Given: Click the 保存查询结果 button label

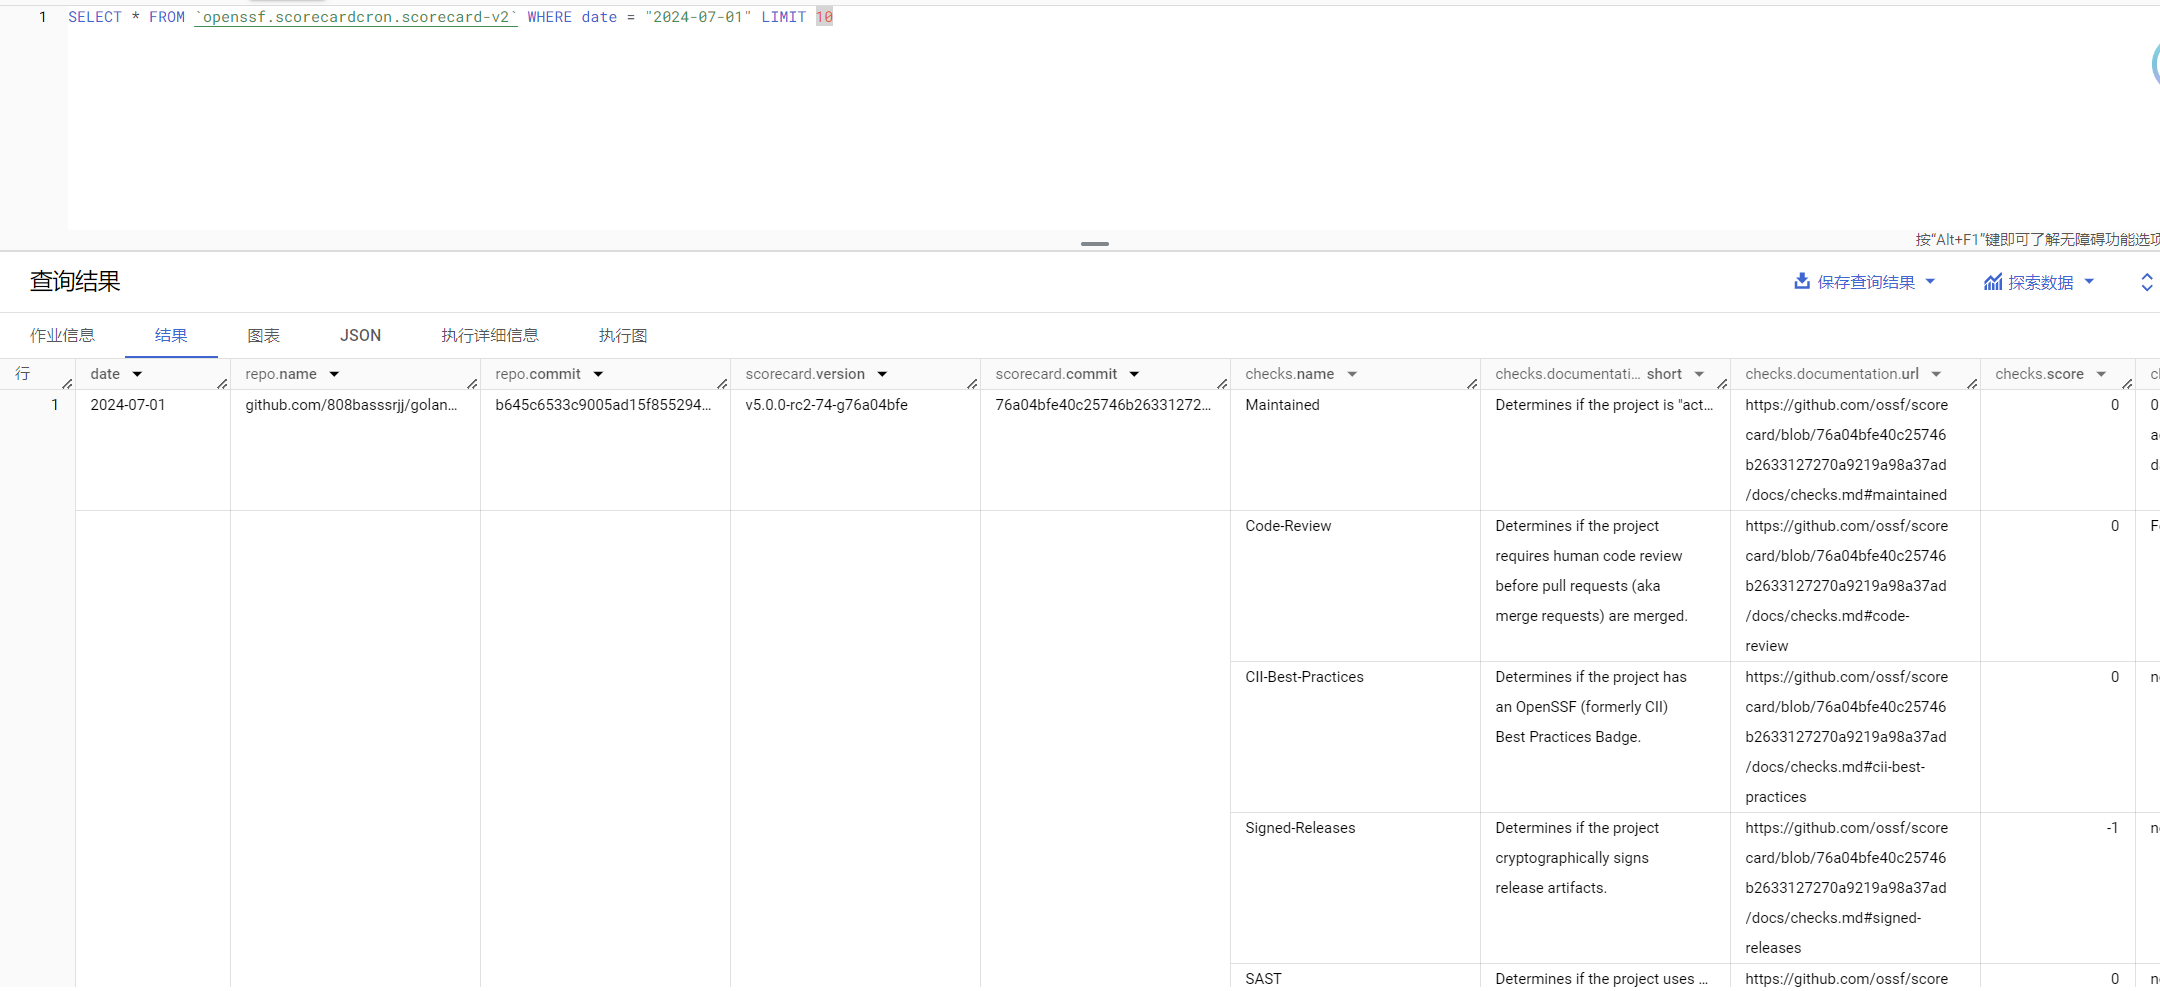Looking at the screenshot, I should click(1866, 282).
